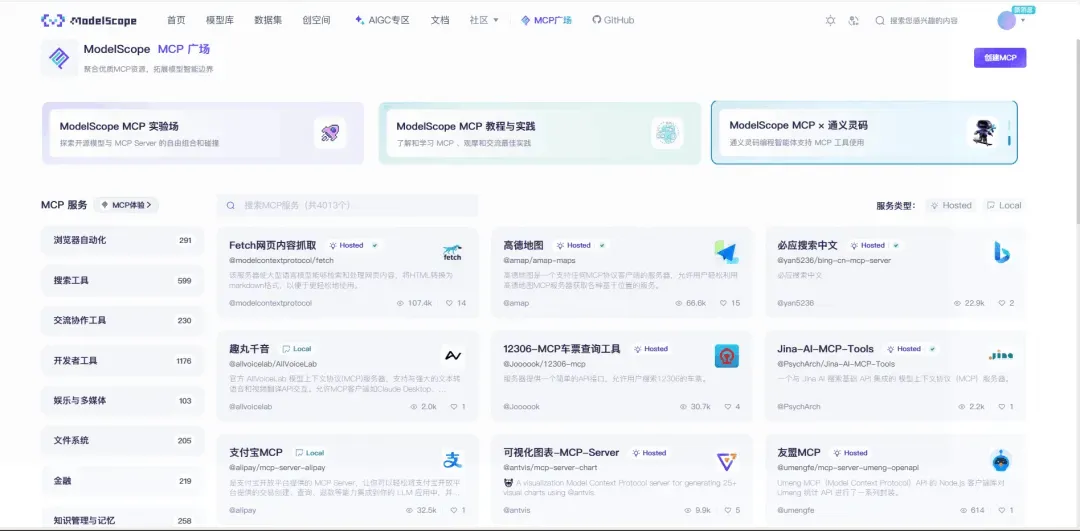This screenshot has height=531, width=1080.
Task: Click the heart icon on 必应搜索中文 card
Action: point(1002,303)
